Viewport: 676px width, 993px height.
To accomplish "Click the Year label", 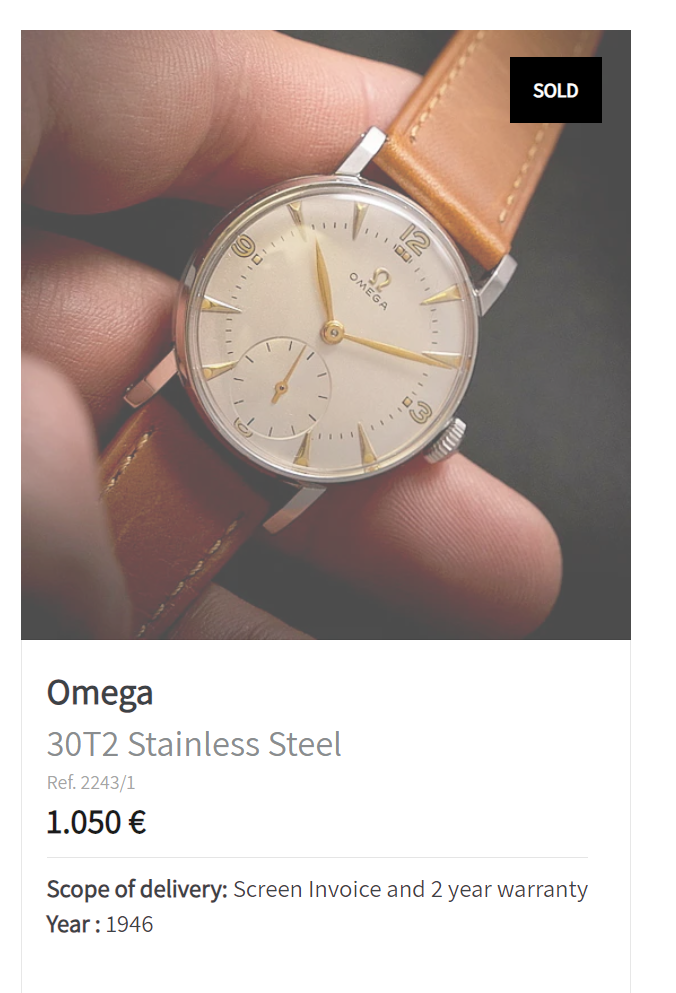I will tap(73, 924).
